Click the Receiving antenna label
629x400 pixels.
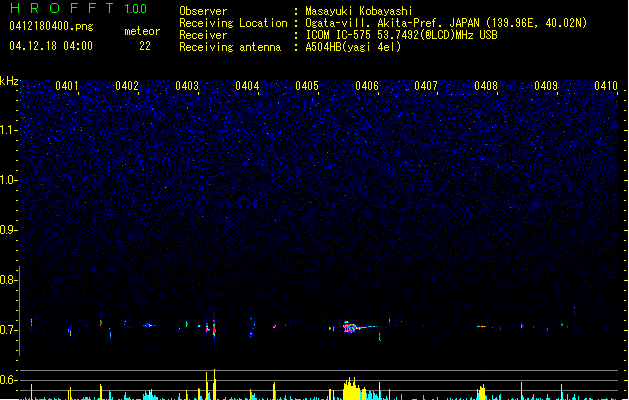click(x=230, y=47)
